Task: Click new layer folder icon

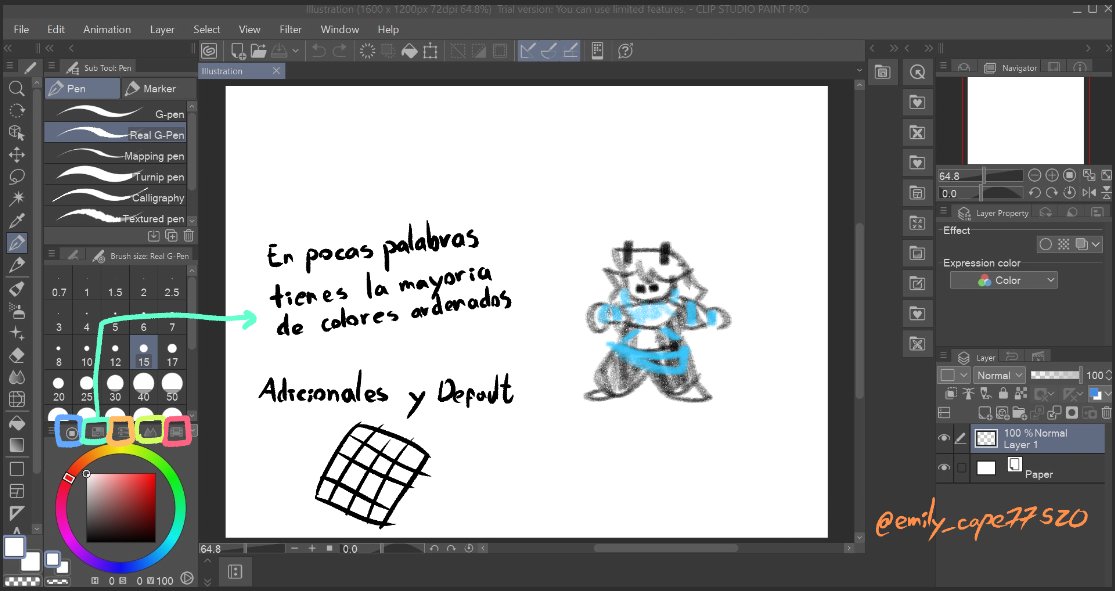Action: point(1019,412)
